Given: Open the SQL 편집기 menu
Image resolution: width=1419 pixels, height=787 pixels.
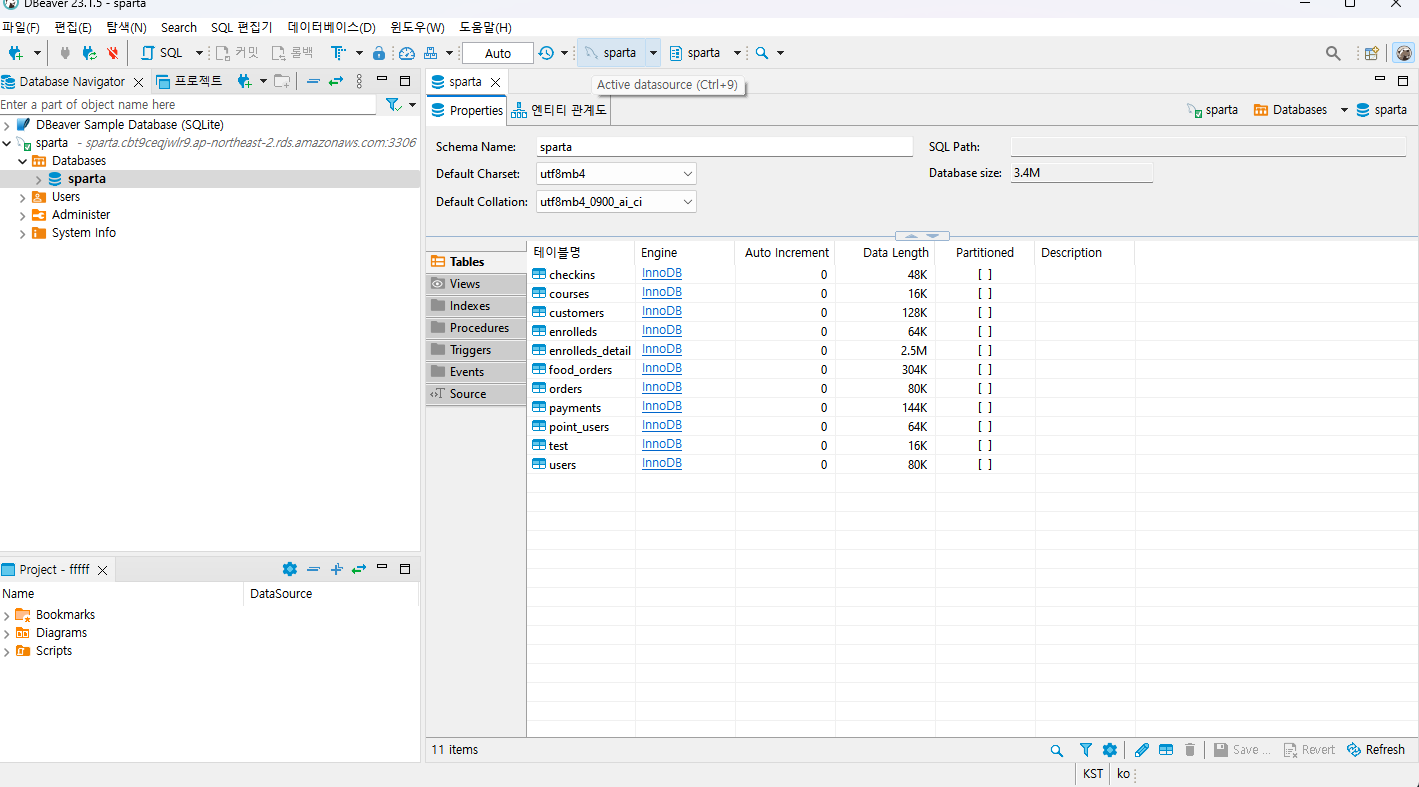Looking at the screenshot, I should tap(241, 27).
